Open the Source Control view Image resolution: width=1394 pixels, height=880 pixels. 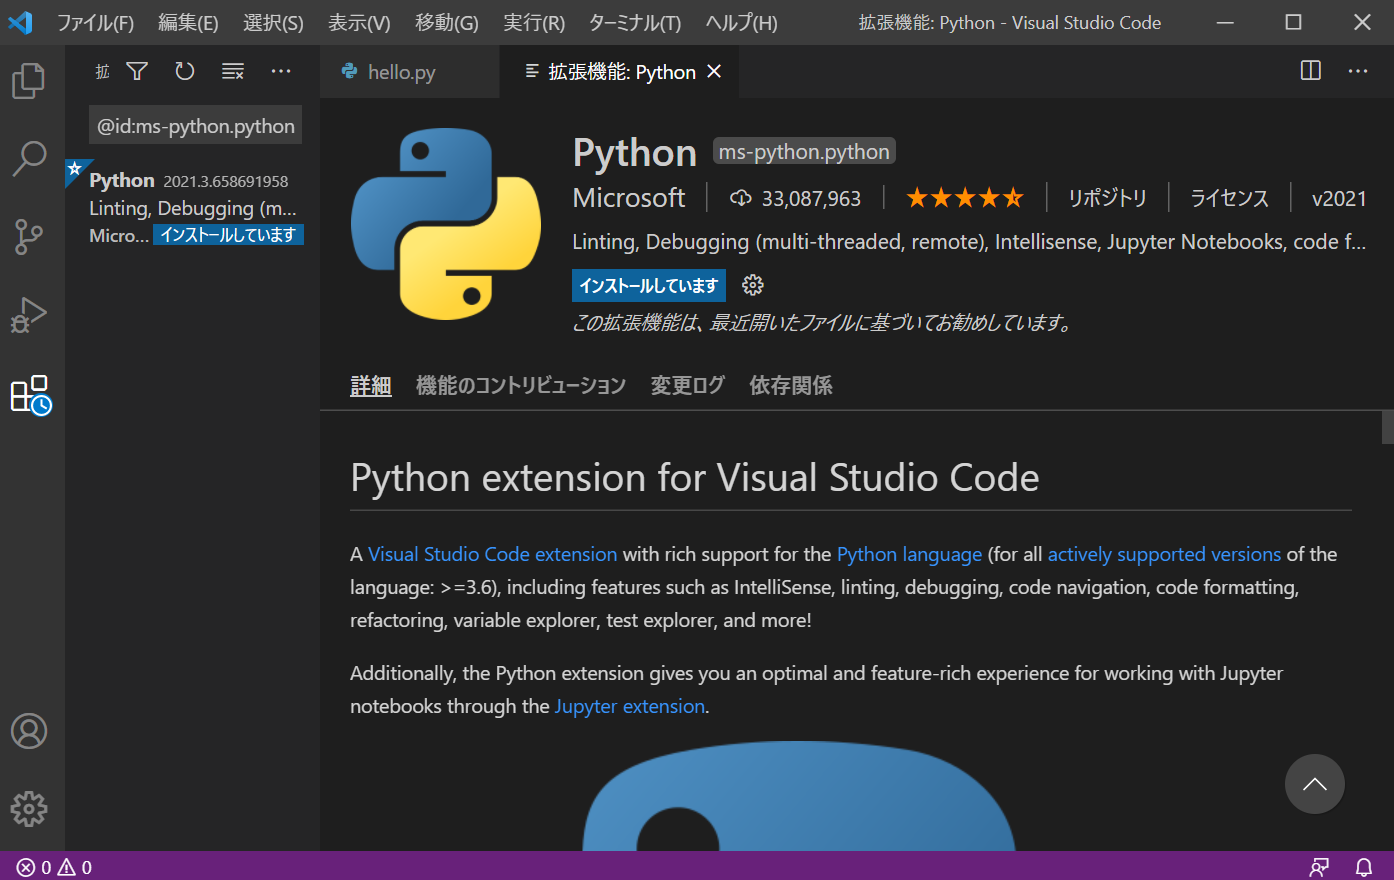pos(29,237)
